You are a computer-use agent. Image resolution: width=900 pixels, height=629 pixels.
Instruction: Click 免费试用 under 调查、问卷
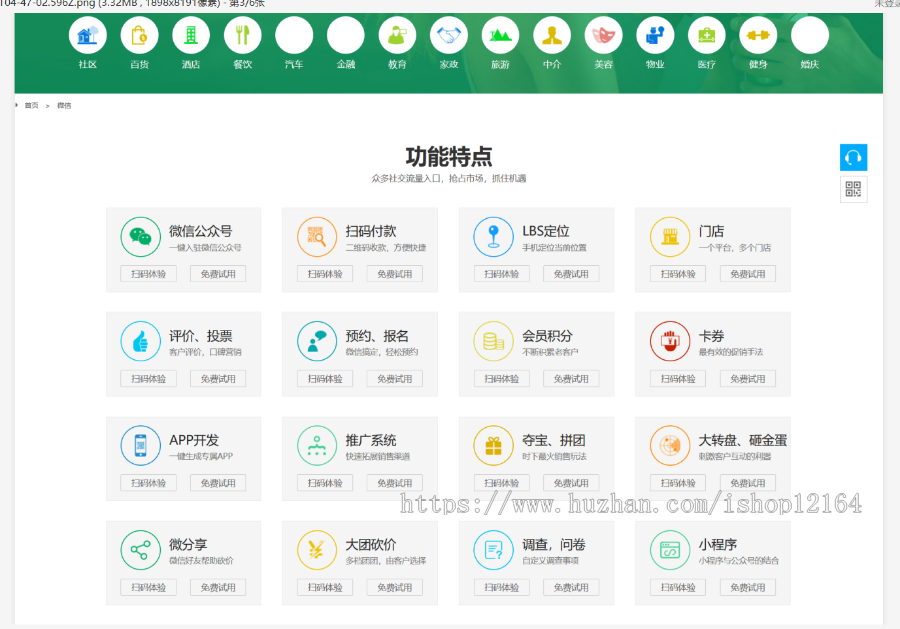[571, 587]
